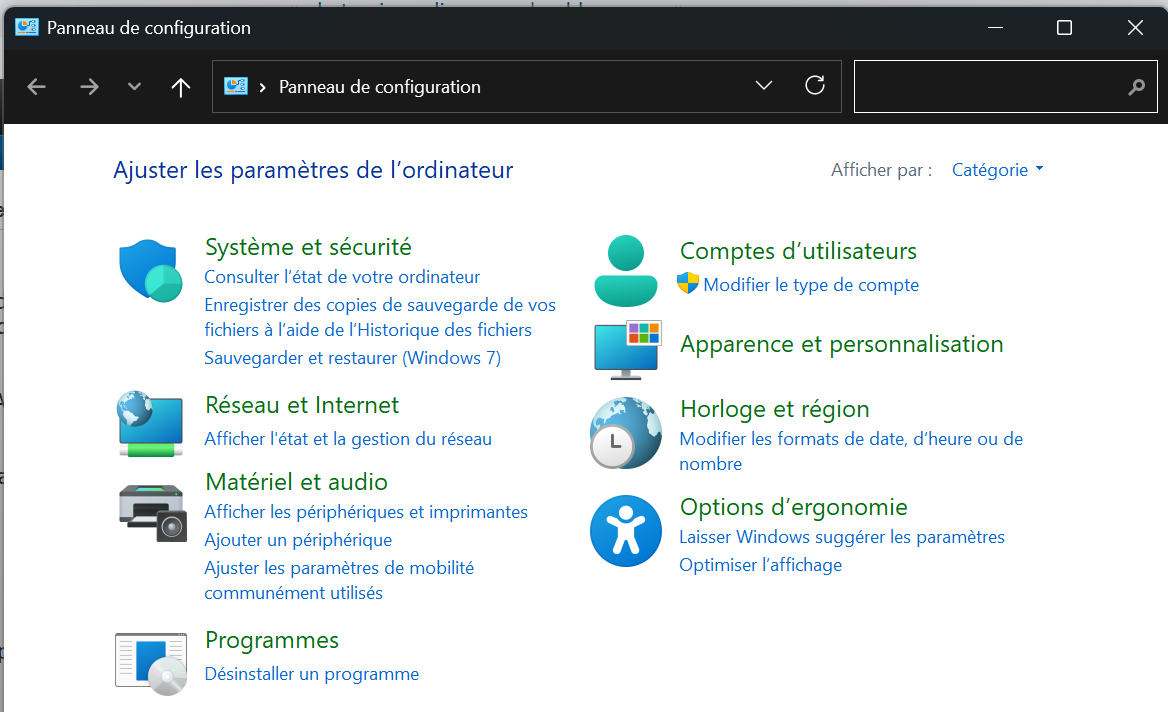
Task: Click the Horloge et région clock icon
Action: [625, 433]
